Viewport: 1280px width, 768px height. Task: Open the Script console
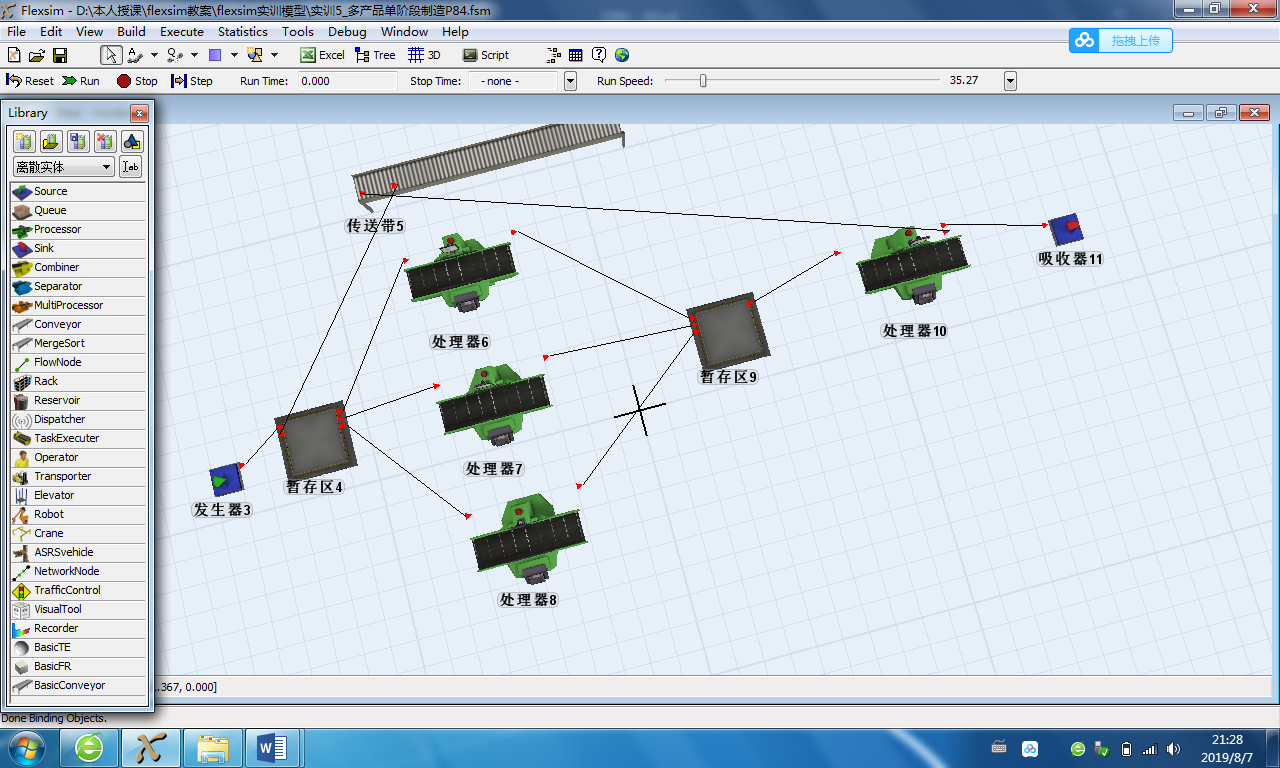pos(486,55)
